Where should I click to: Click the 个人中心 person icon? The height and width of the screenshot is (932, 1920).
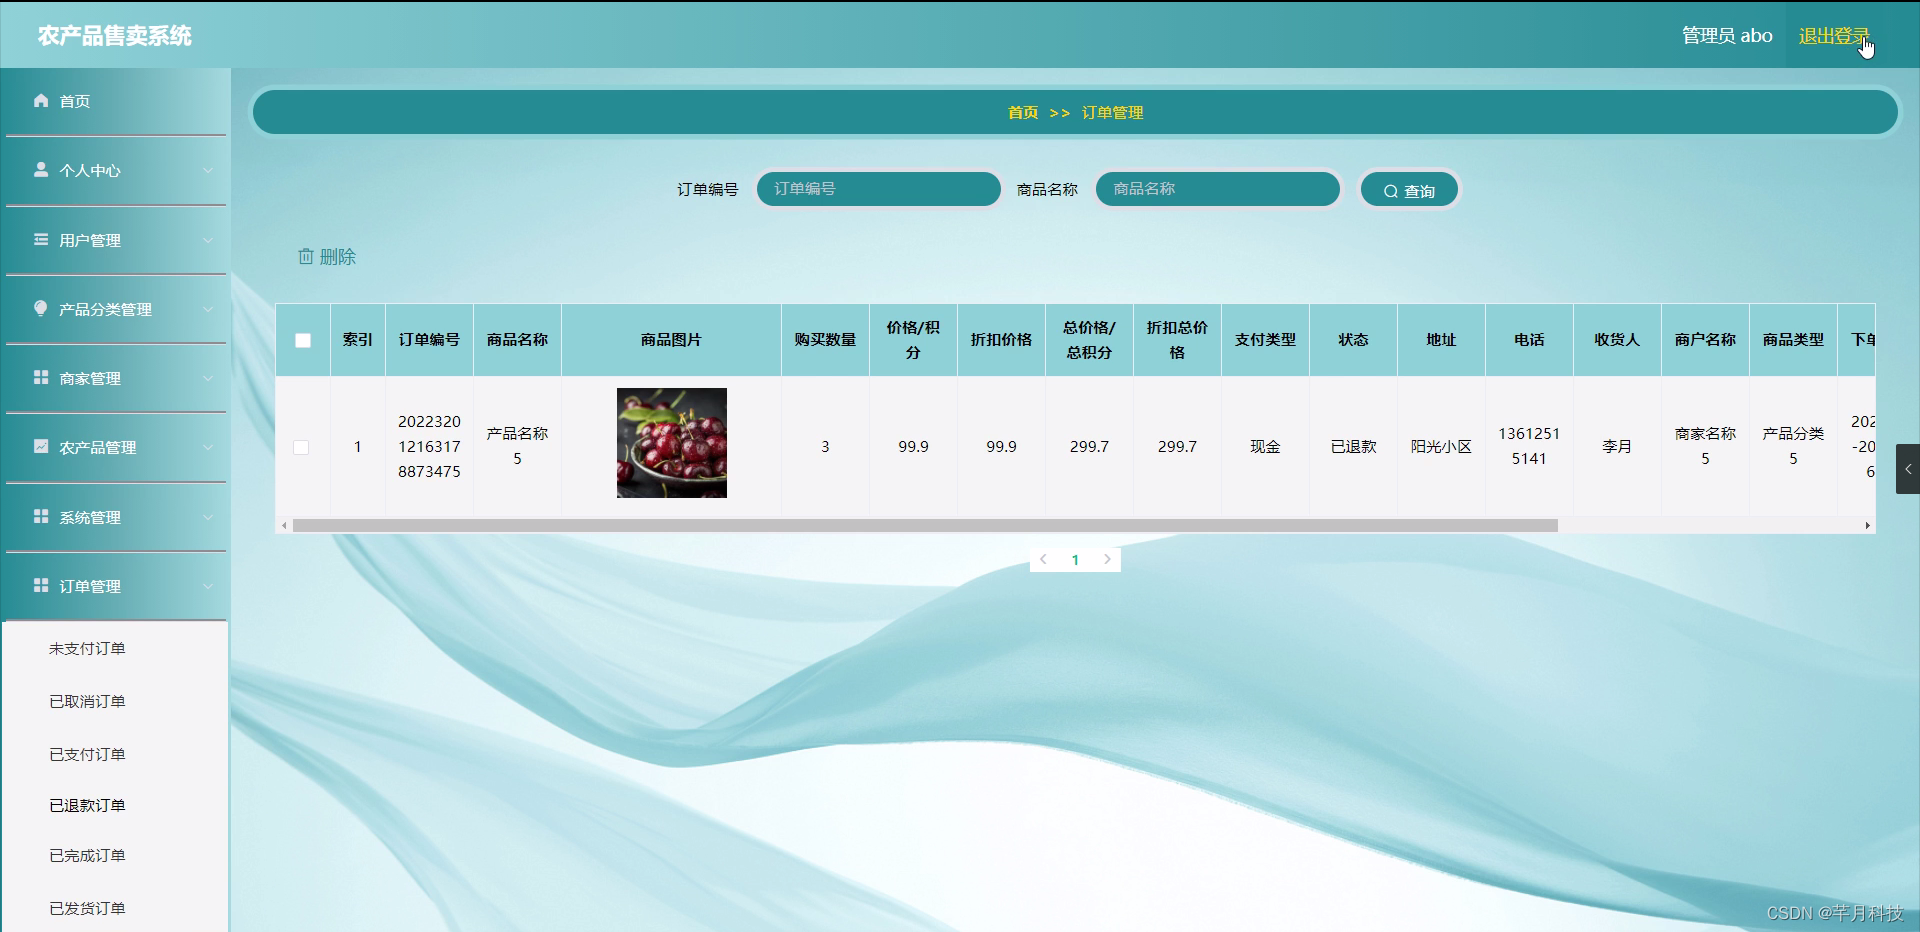tap(41, 170)
